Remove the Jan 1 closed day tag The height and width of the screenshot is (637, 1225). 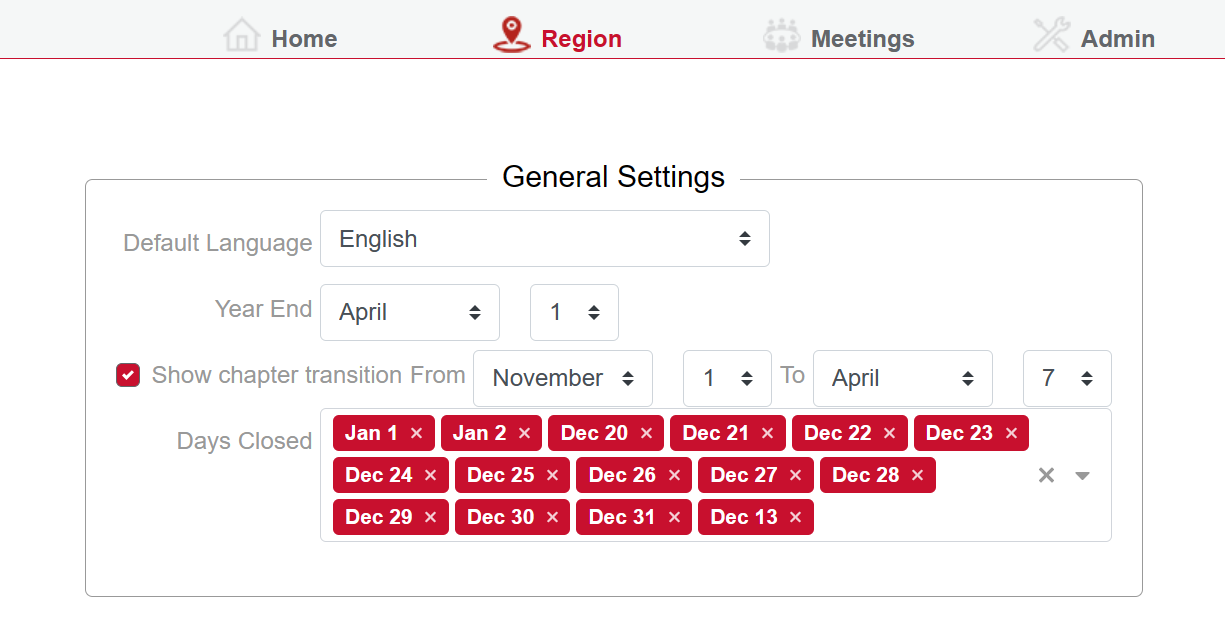417,433
